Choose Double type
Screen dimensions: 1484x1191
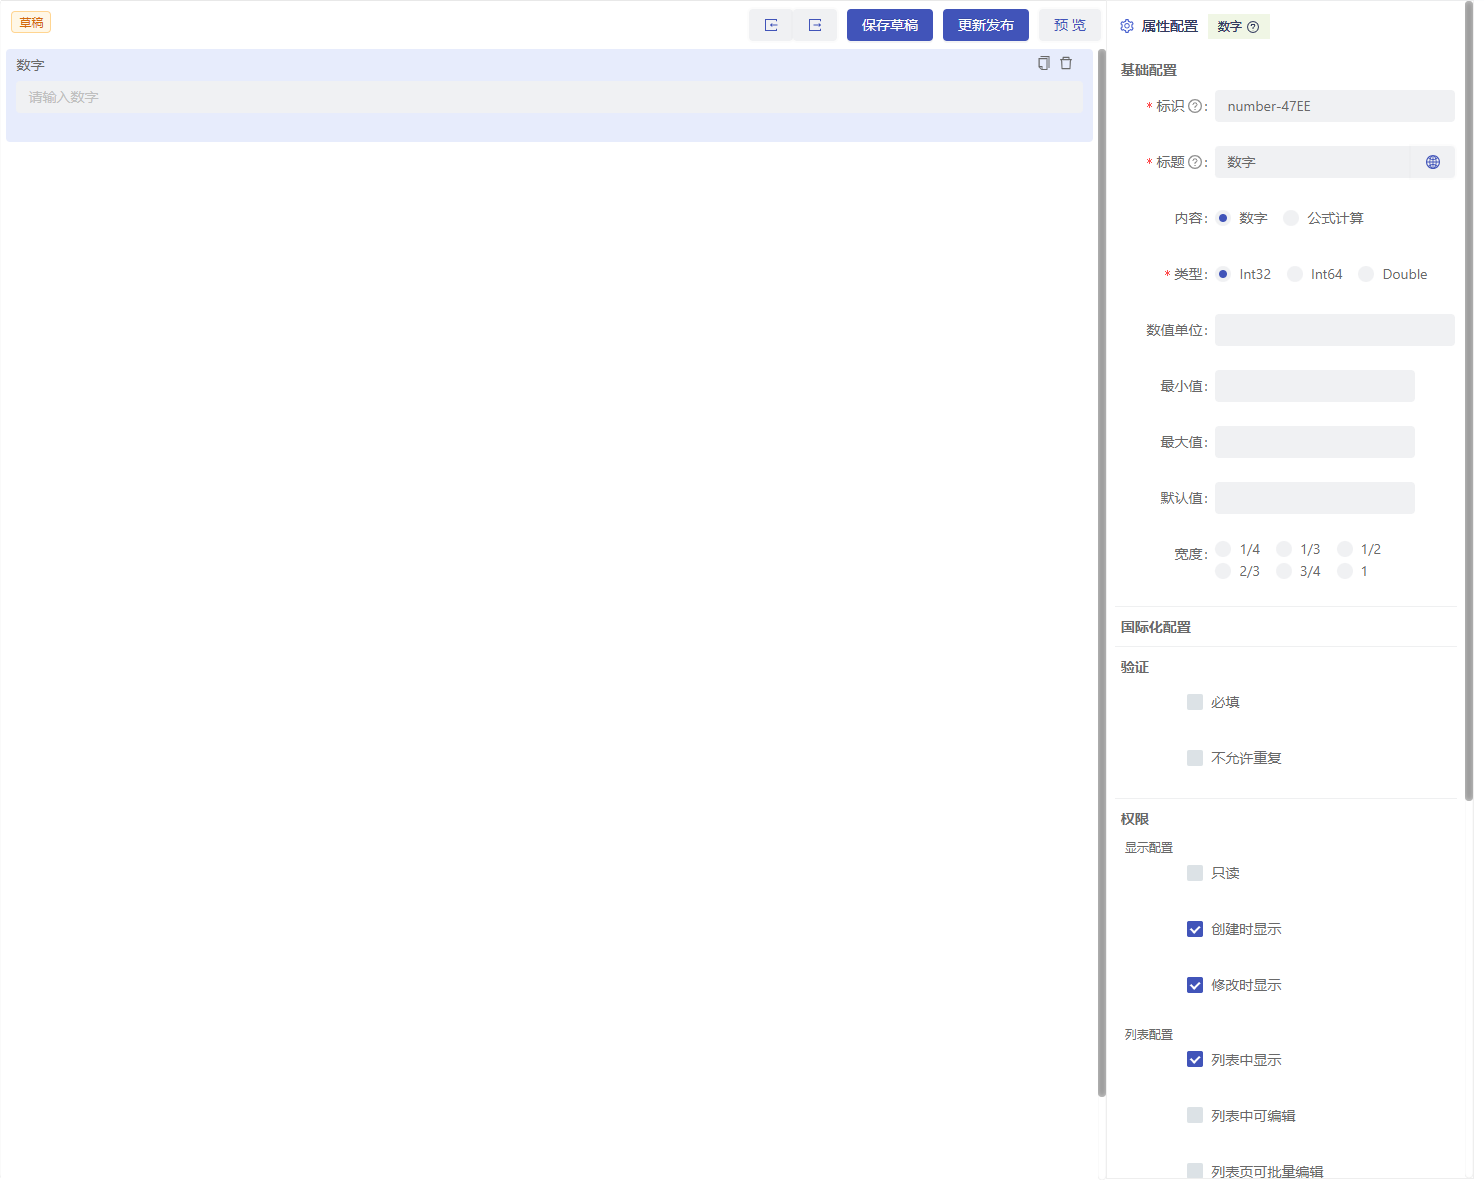(1366, 274)
